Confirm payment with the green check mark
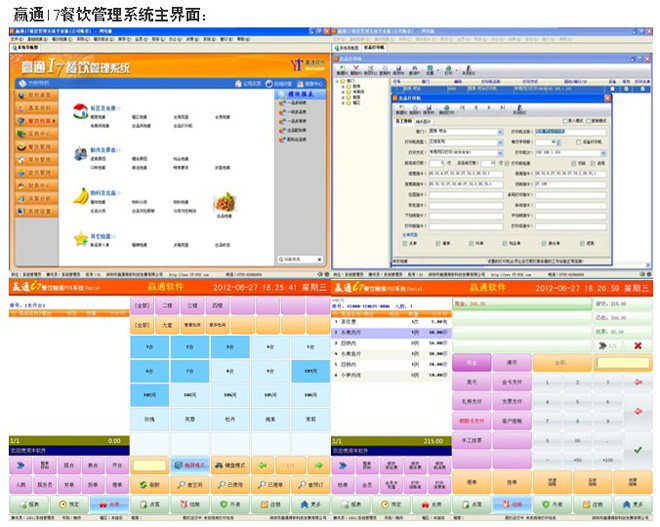660x527 pixels. (x=638, y=450)
